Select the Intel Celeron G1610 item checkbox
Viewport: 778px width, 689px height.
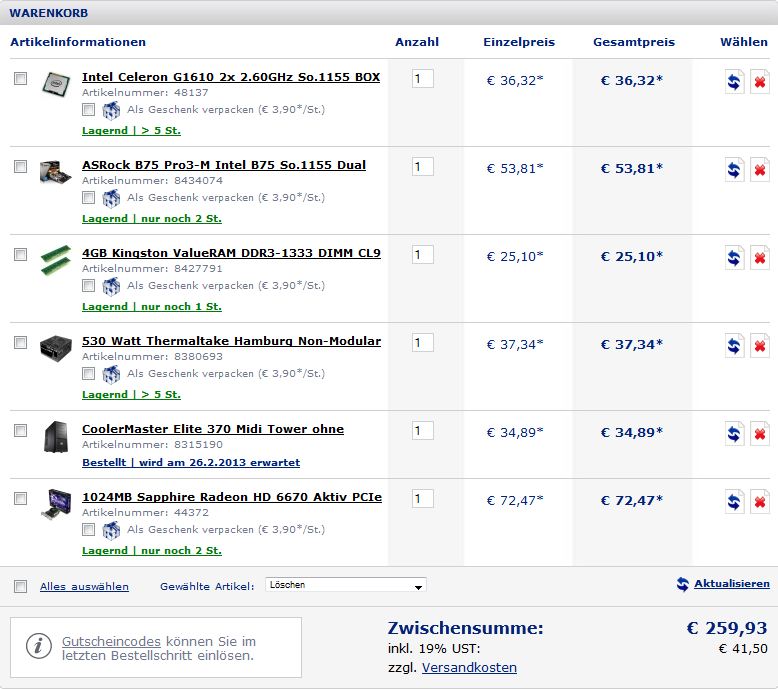click(x=20, y=78)
